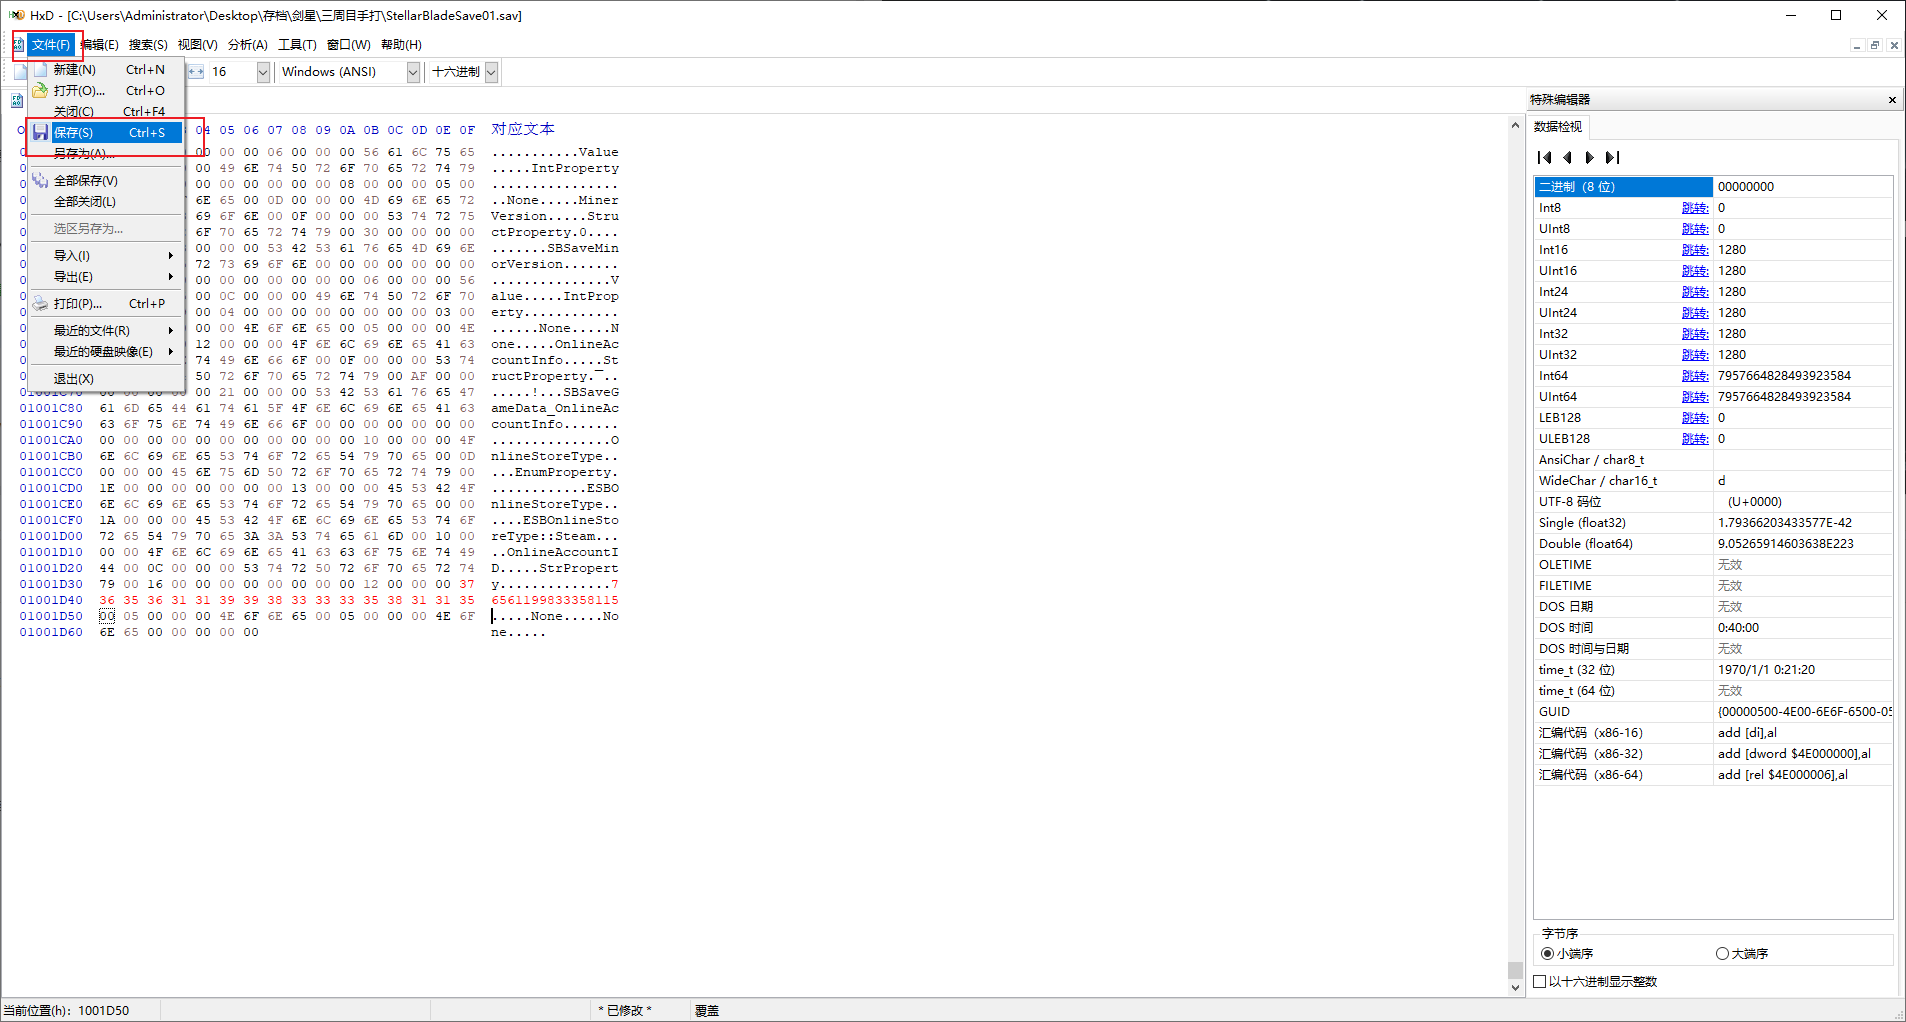Image resolution: width=1906 pixels, height=1022 pixels.
Task: Enable 以十六进制显示整数 checkbox
Action: [x=1540, y=981]
